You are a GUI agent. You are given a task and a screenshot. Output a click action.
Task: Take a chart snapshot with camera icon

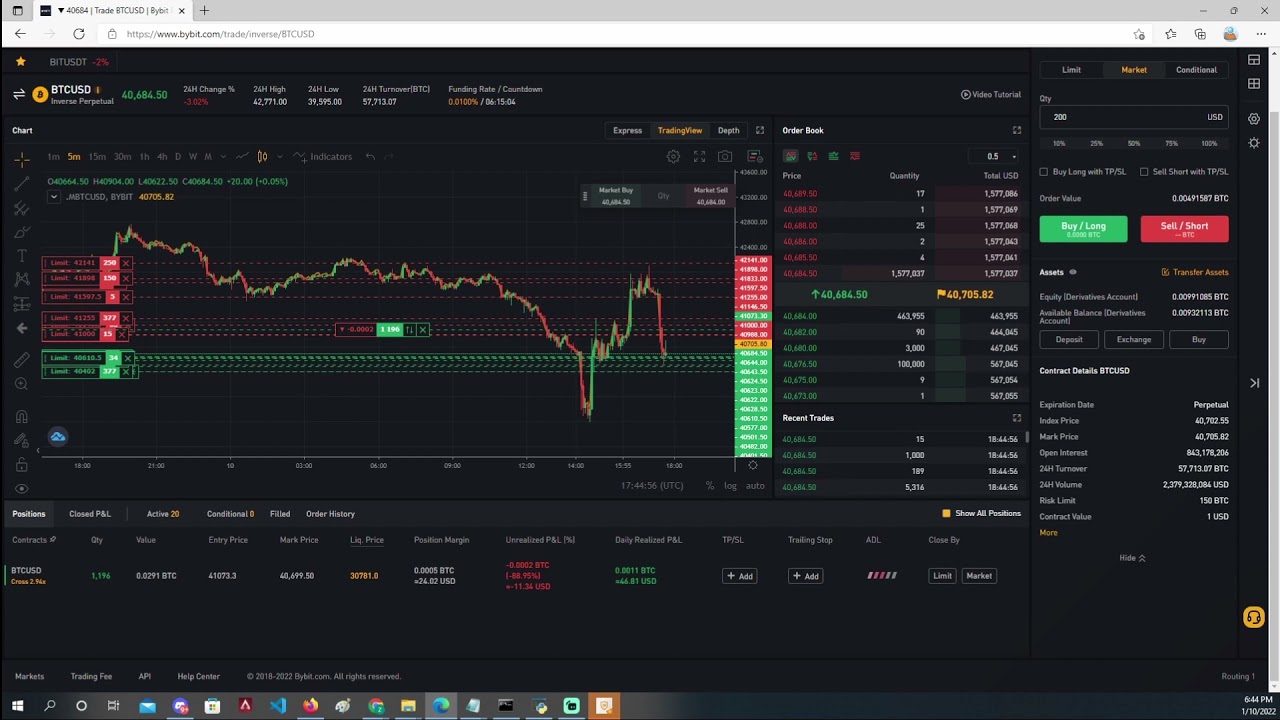tap(725, 157)
